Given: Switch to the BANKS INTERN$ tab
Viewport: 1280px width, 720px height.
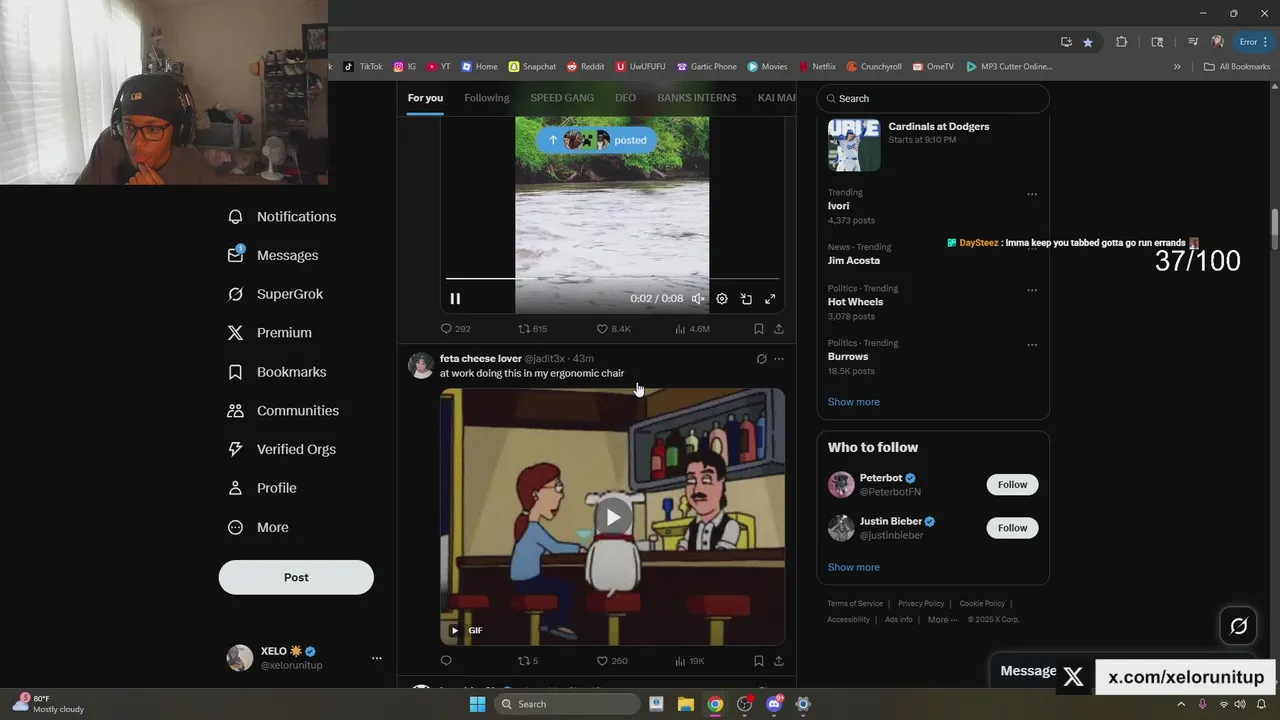Looking at the screenshot, I should coord(697,98).
